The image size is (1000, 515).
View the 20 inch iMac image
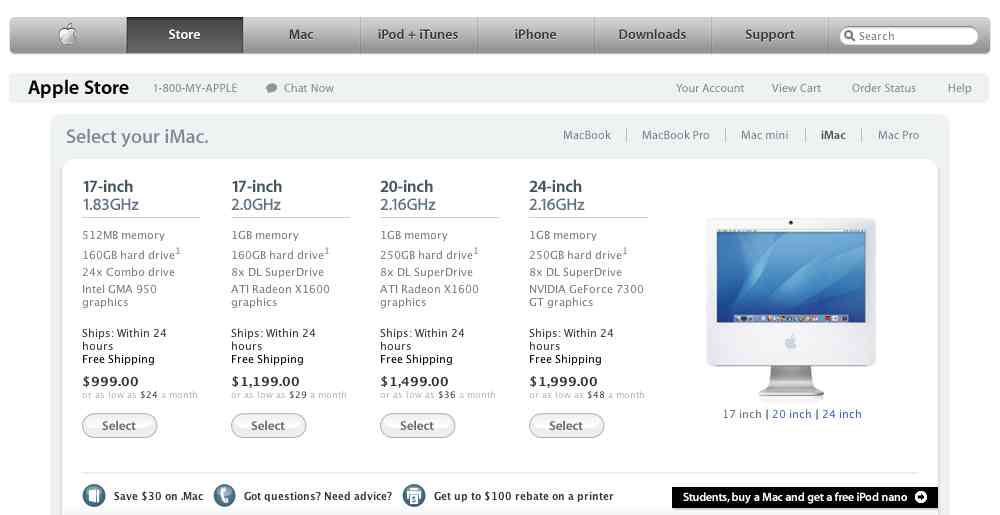pyautogui.click(x=791, y=414)
